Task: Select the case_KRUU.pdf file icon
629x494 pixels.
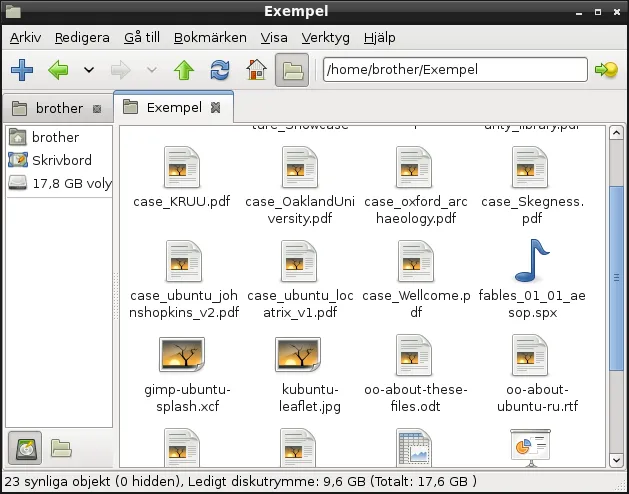Action: coord(181,166)
